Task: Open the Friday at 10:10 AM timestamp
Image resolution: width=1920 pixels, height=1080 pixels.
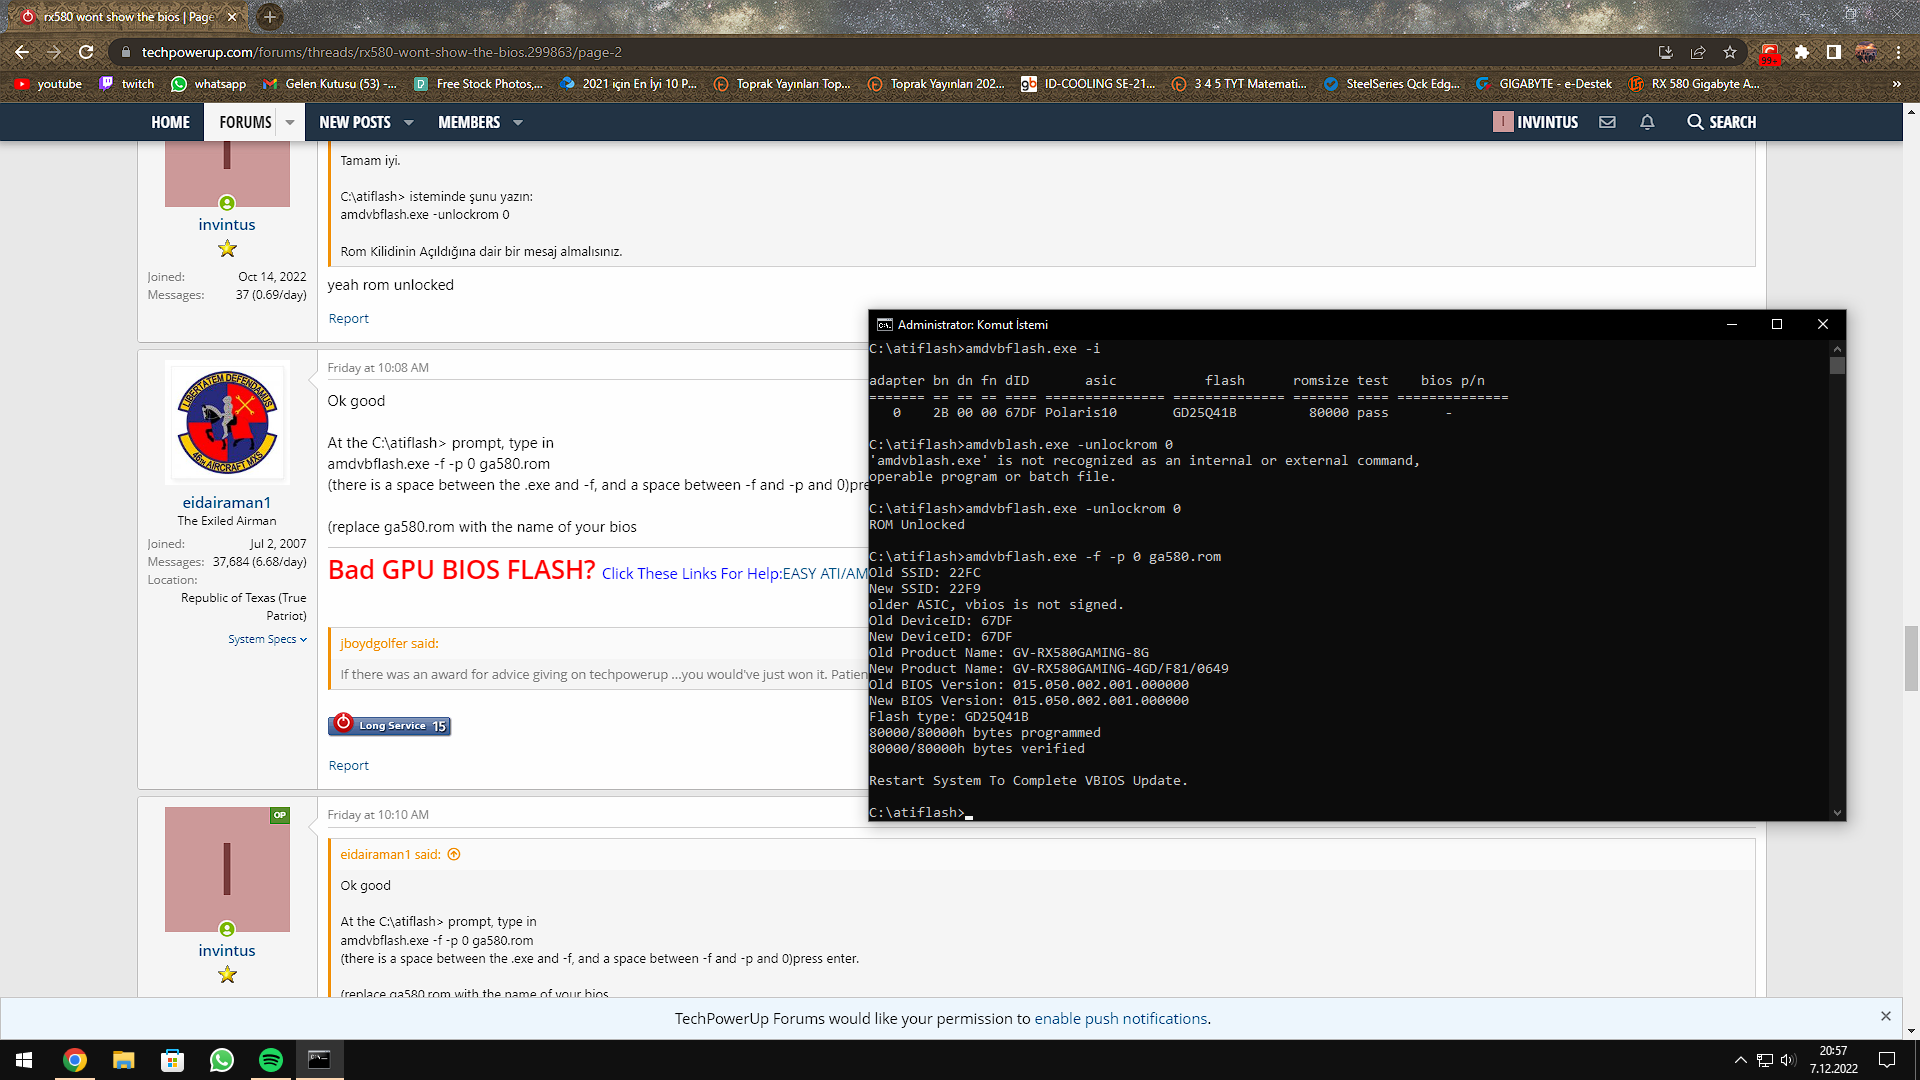Action: click(x=378, y=815)
